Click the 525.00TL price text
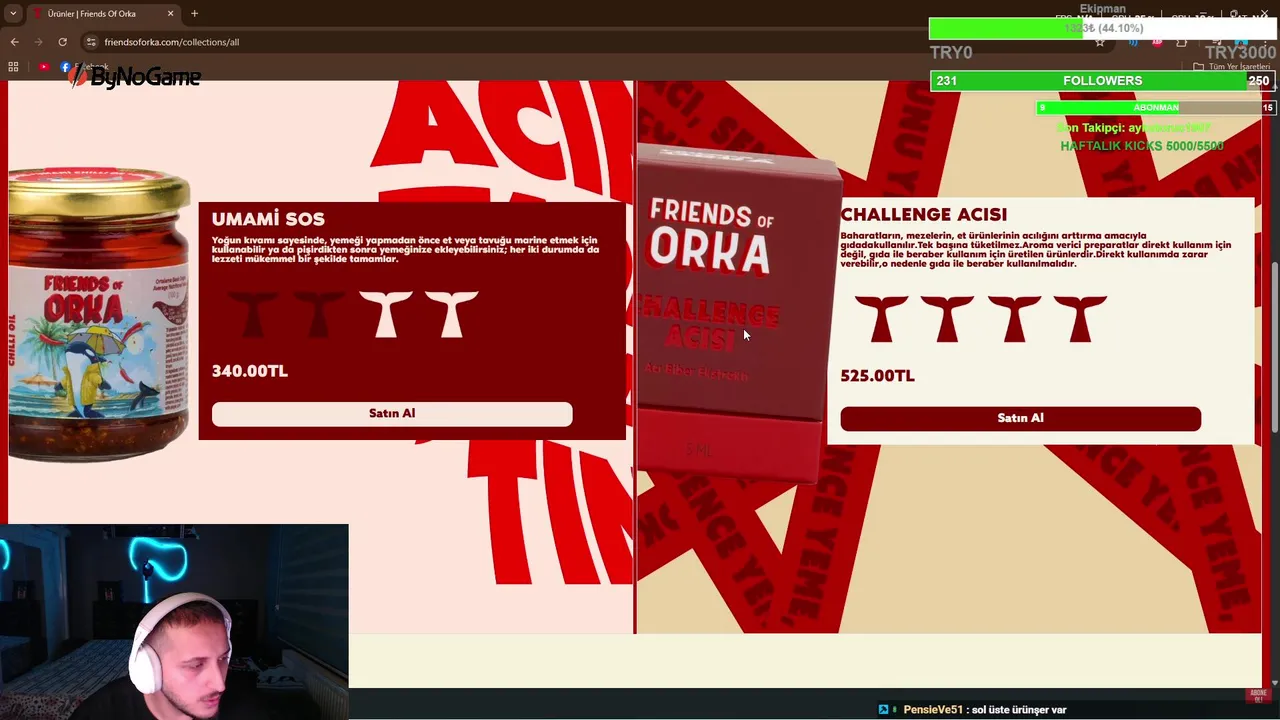 877,376
